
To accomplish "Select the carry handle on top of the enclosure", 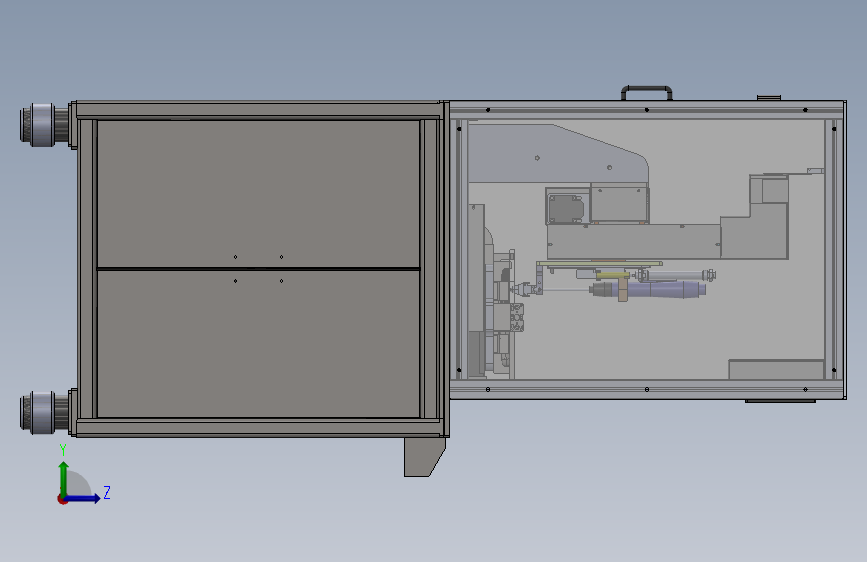I will click(x=646, y=92).
